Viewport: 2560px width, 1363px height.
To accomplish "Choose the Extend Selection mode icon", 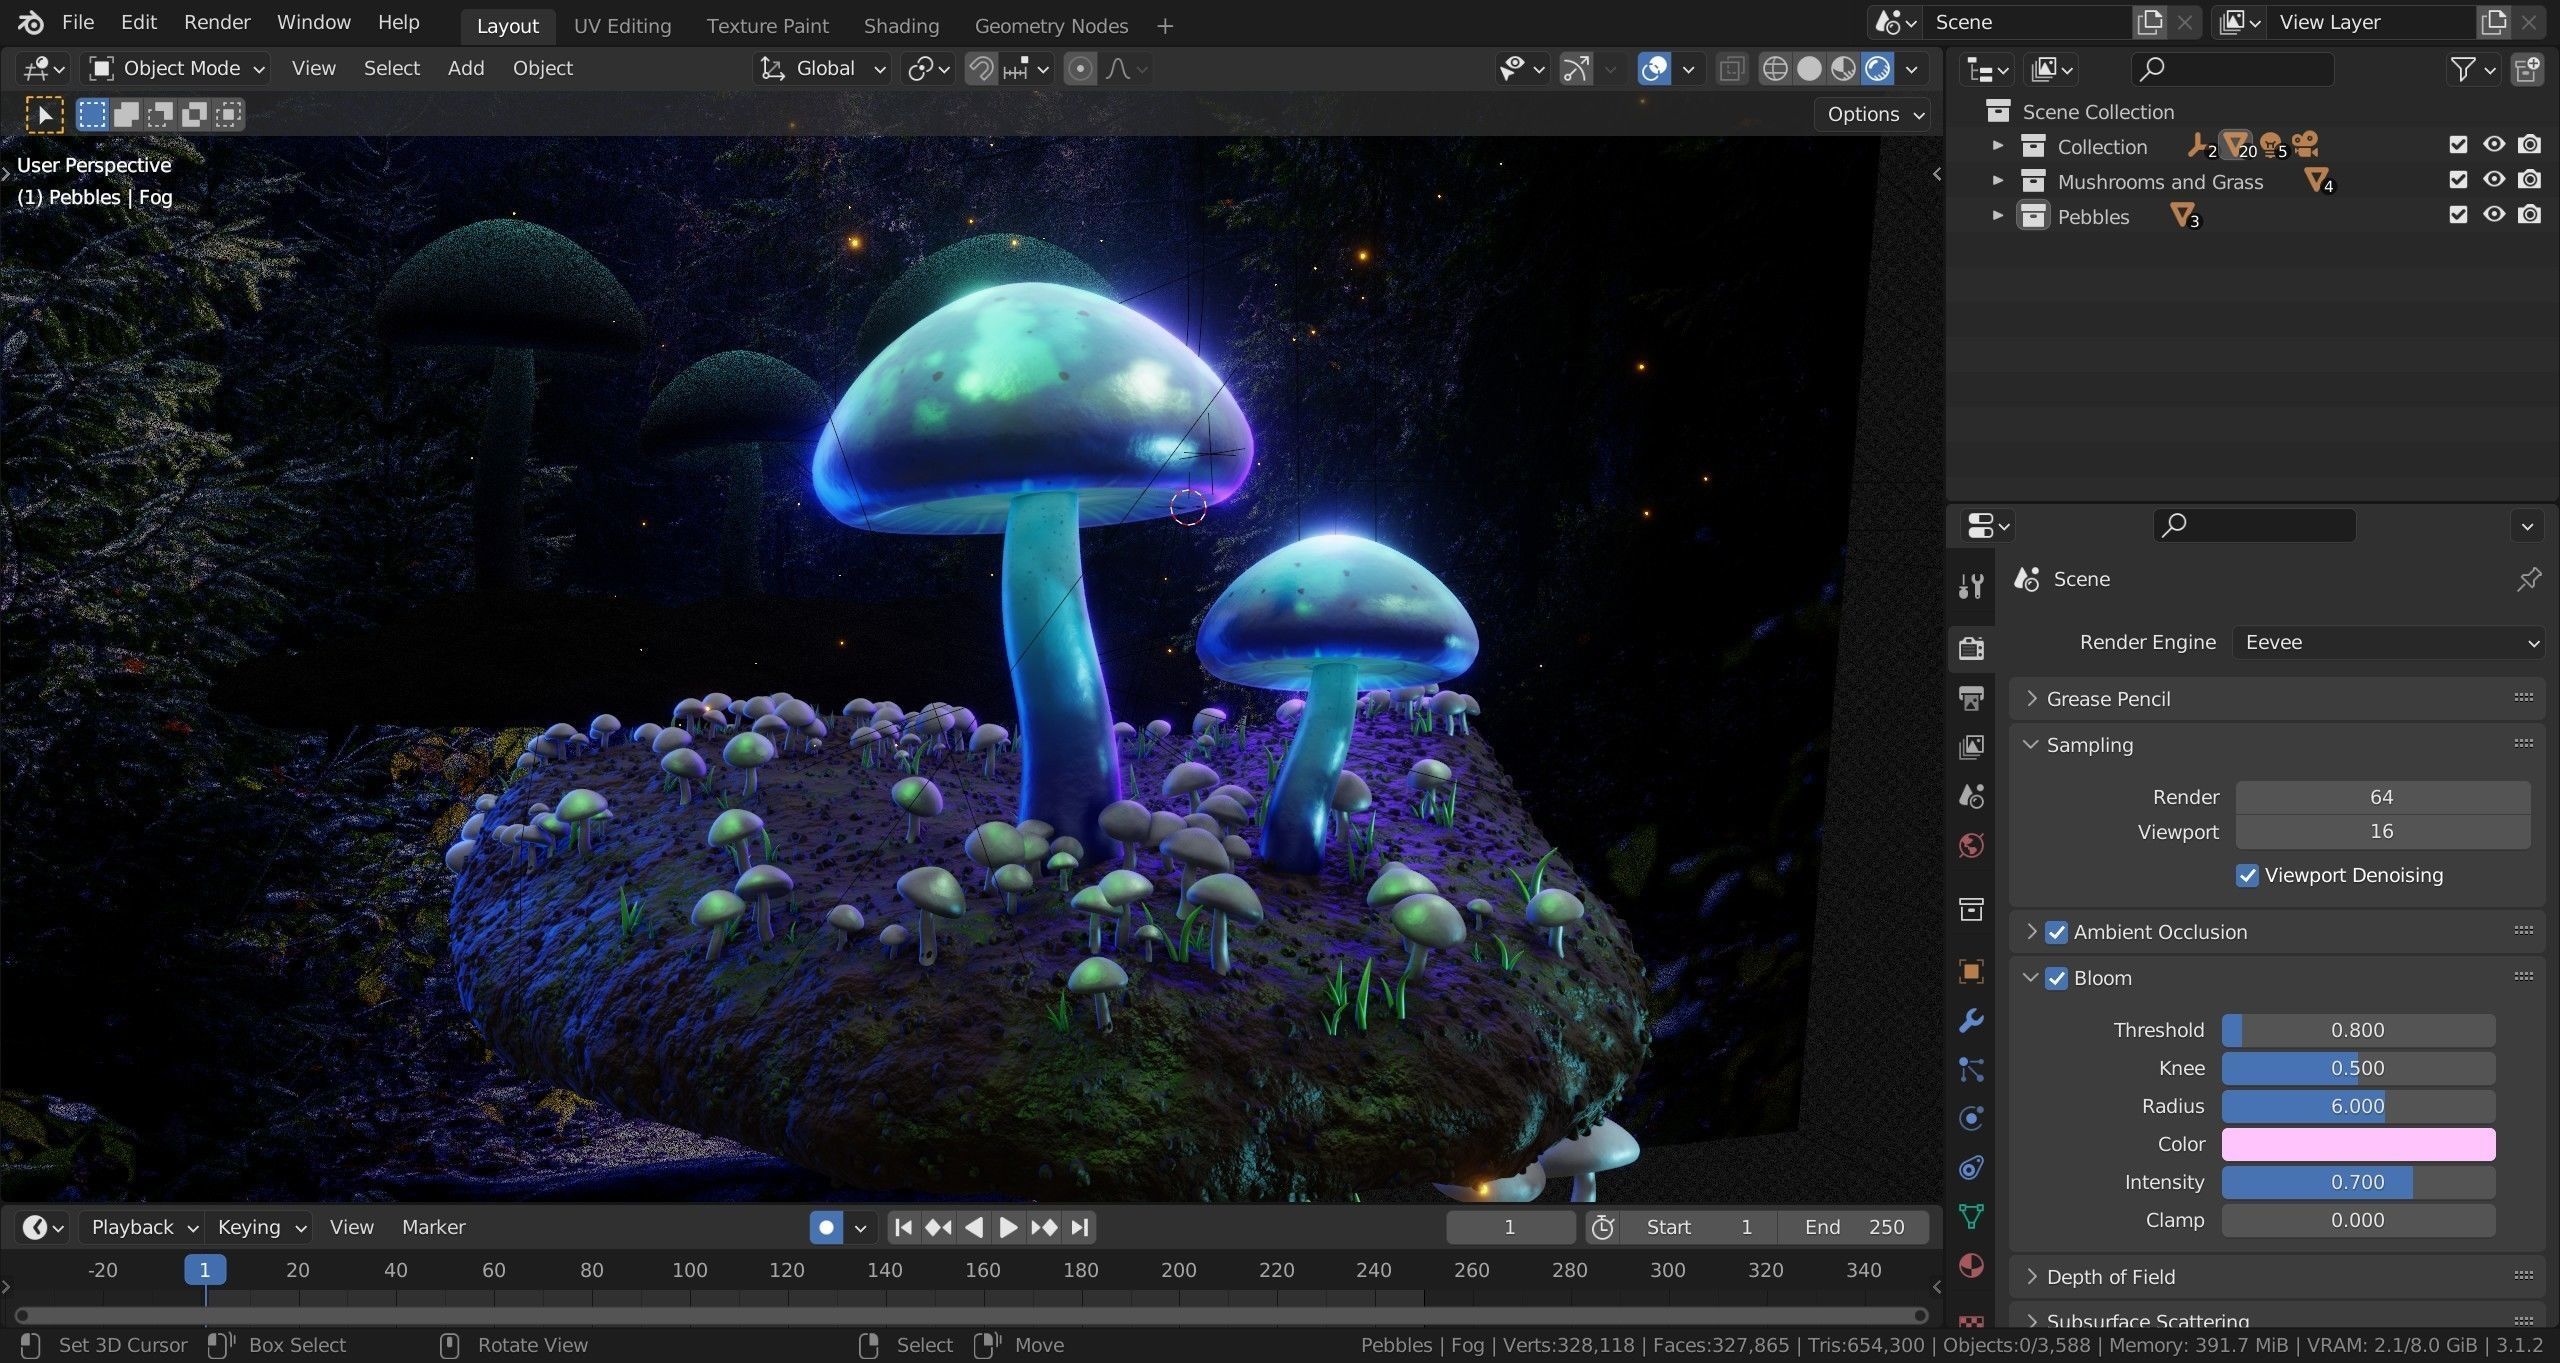I will [126, 115].
